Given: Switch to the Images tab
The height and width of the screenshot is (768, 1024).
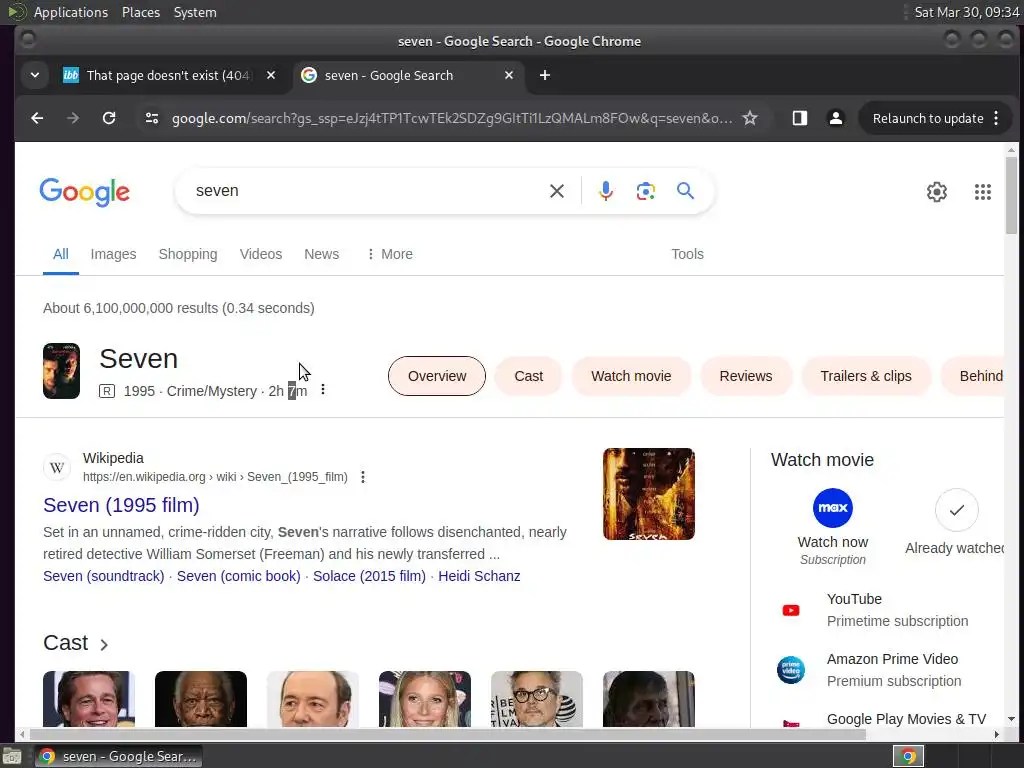Looking at the screenshot, I should click(x=114, y=254).
